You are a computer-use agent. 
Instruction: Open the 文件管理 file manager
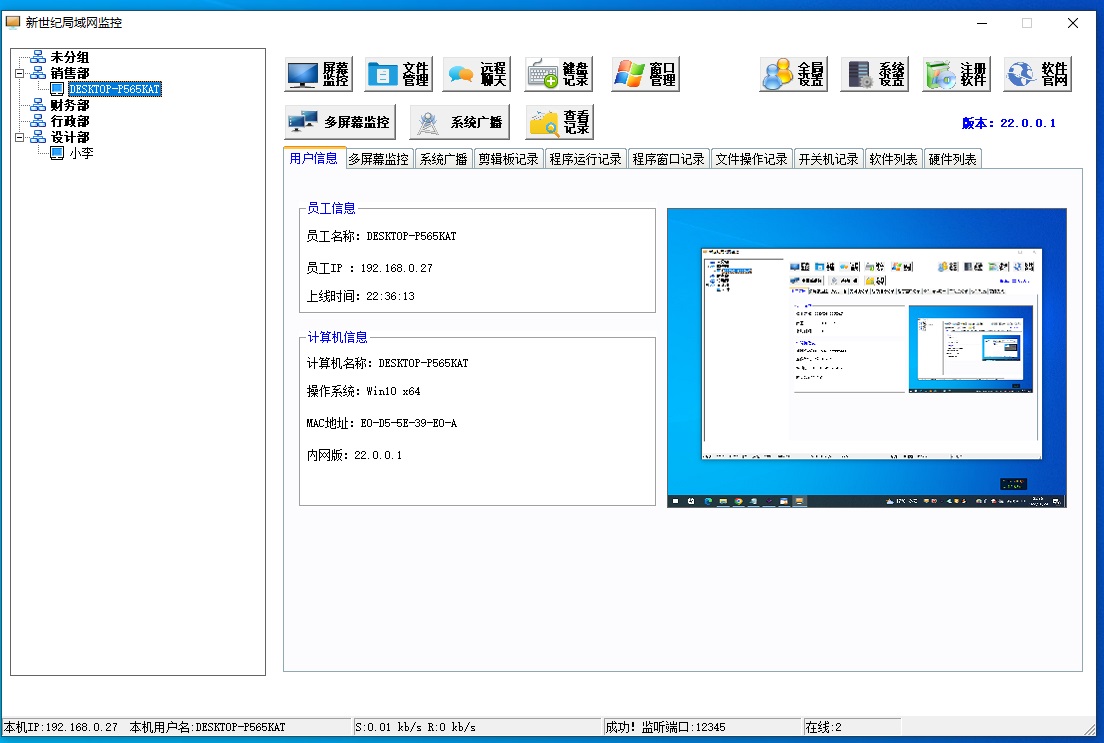point(398,74)
